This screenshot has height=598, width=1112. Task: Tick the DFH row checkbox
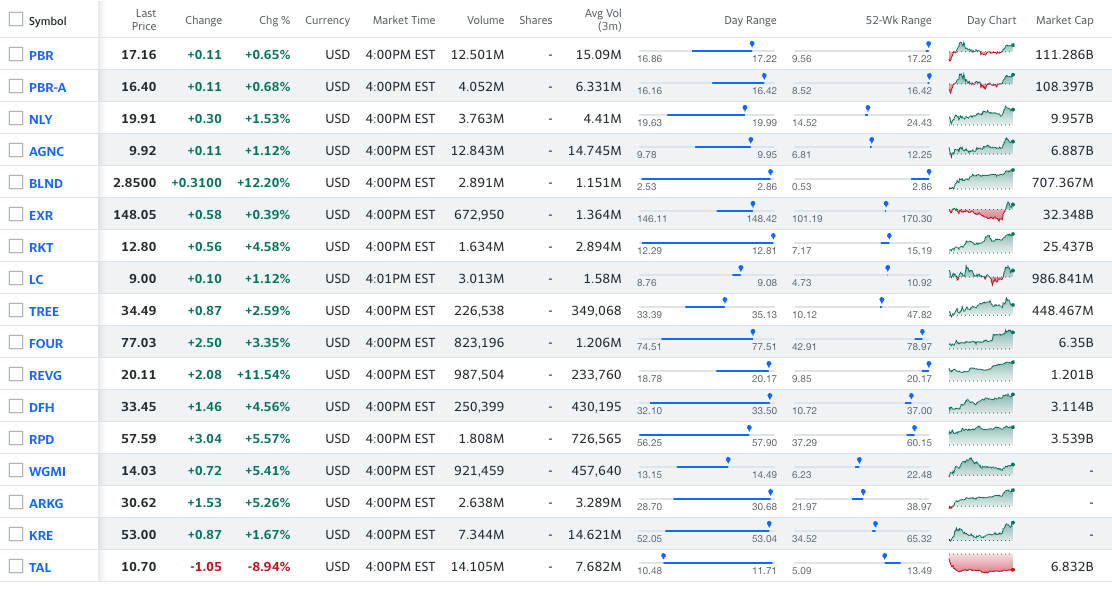pos(16,406)
